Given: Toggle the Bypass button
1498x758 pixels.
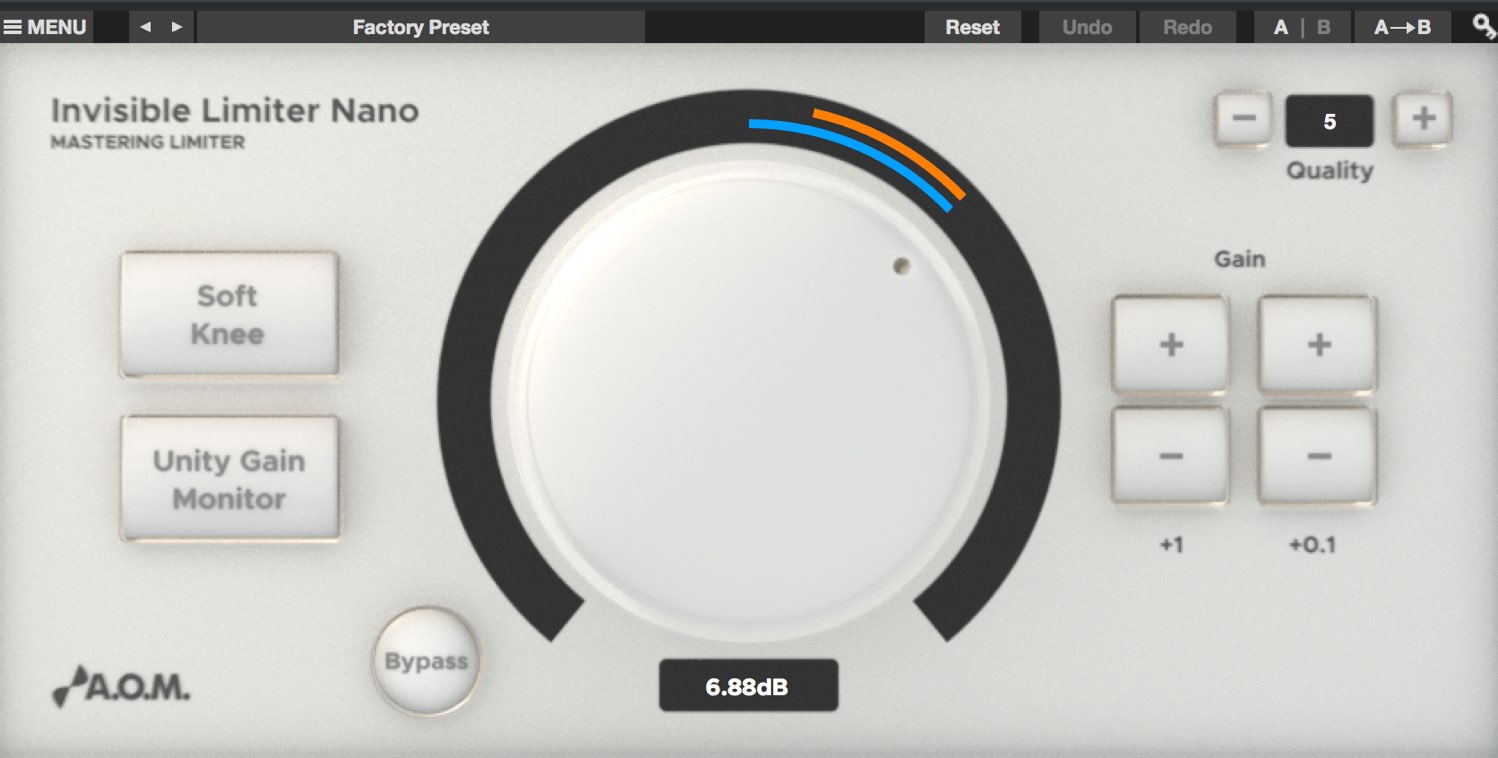Looking at the screenshot, I should [426, 662].
